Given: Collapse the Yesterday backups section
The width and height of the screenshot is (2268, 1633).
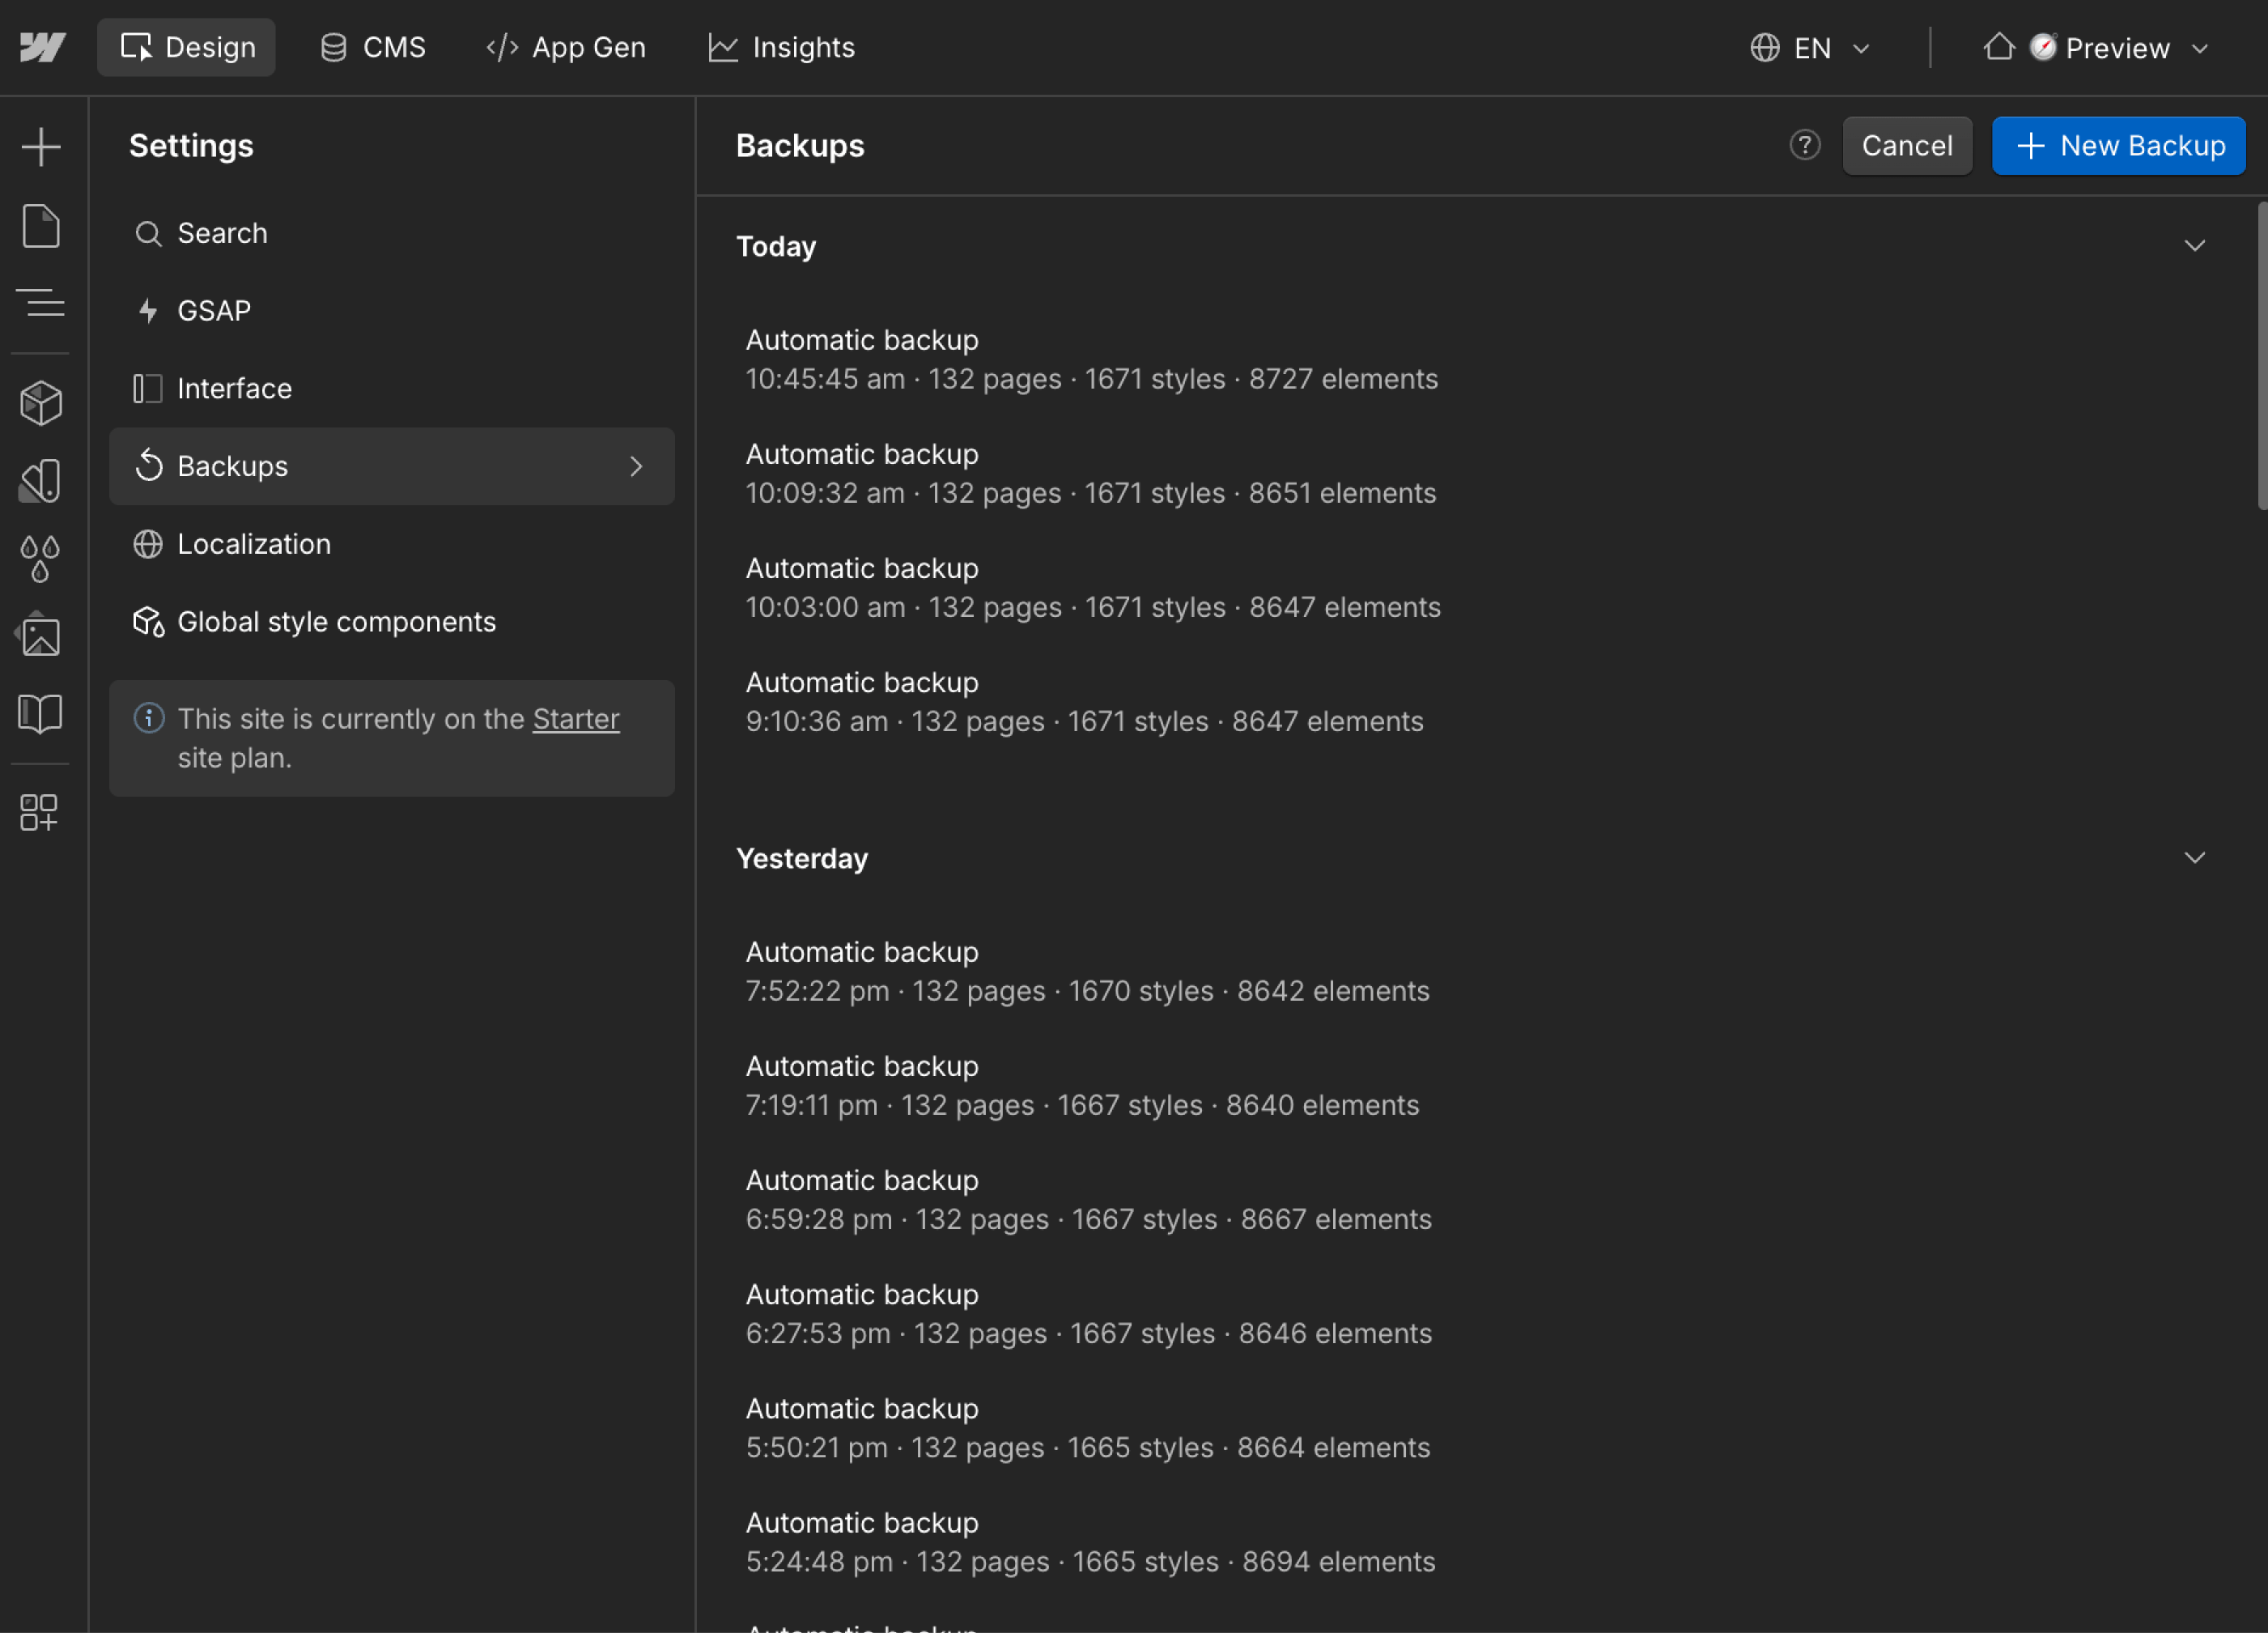Looking at the screenshot, I should coord(2194,857).
